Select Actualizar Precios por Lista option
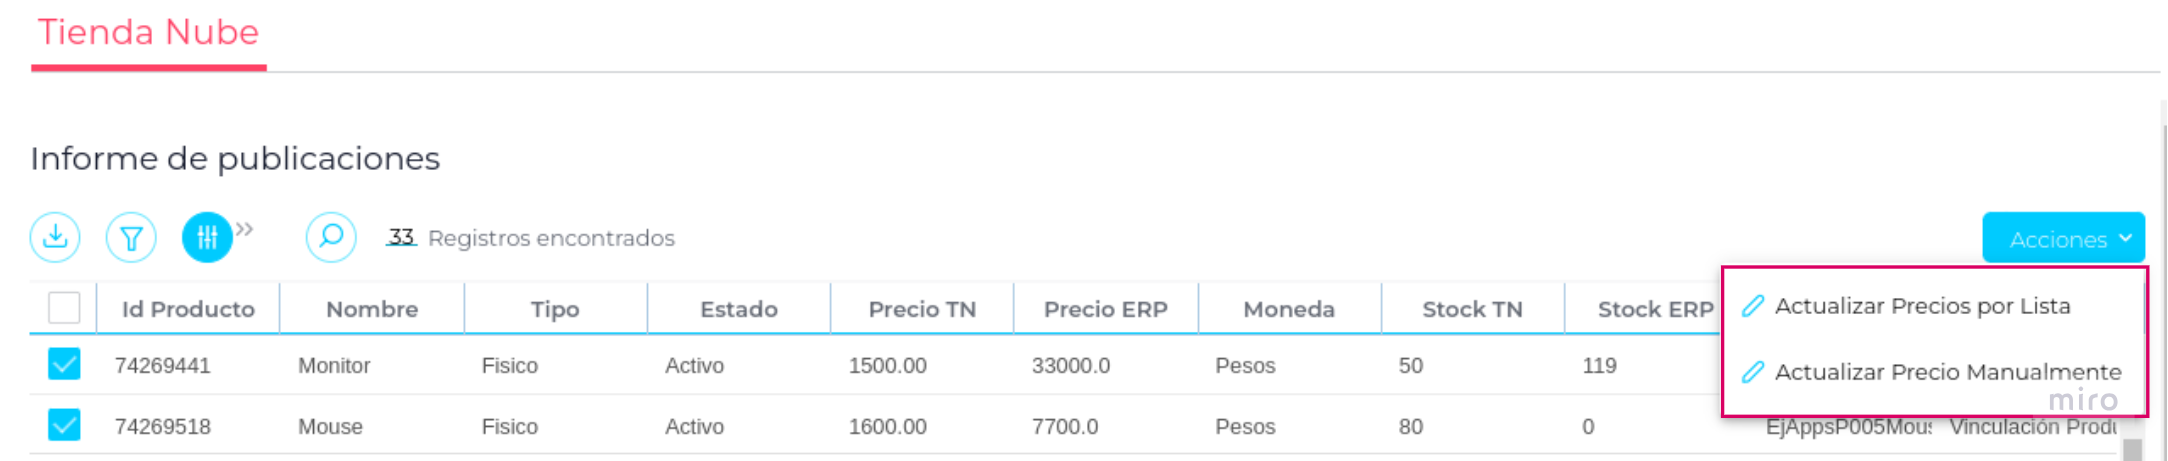 tap(1922, 306)
